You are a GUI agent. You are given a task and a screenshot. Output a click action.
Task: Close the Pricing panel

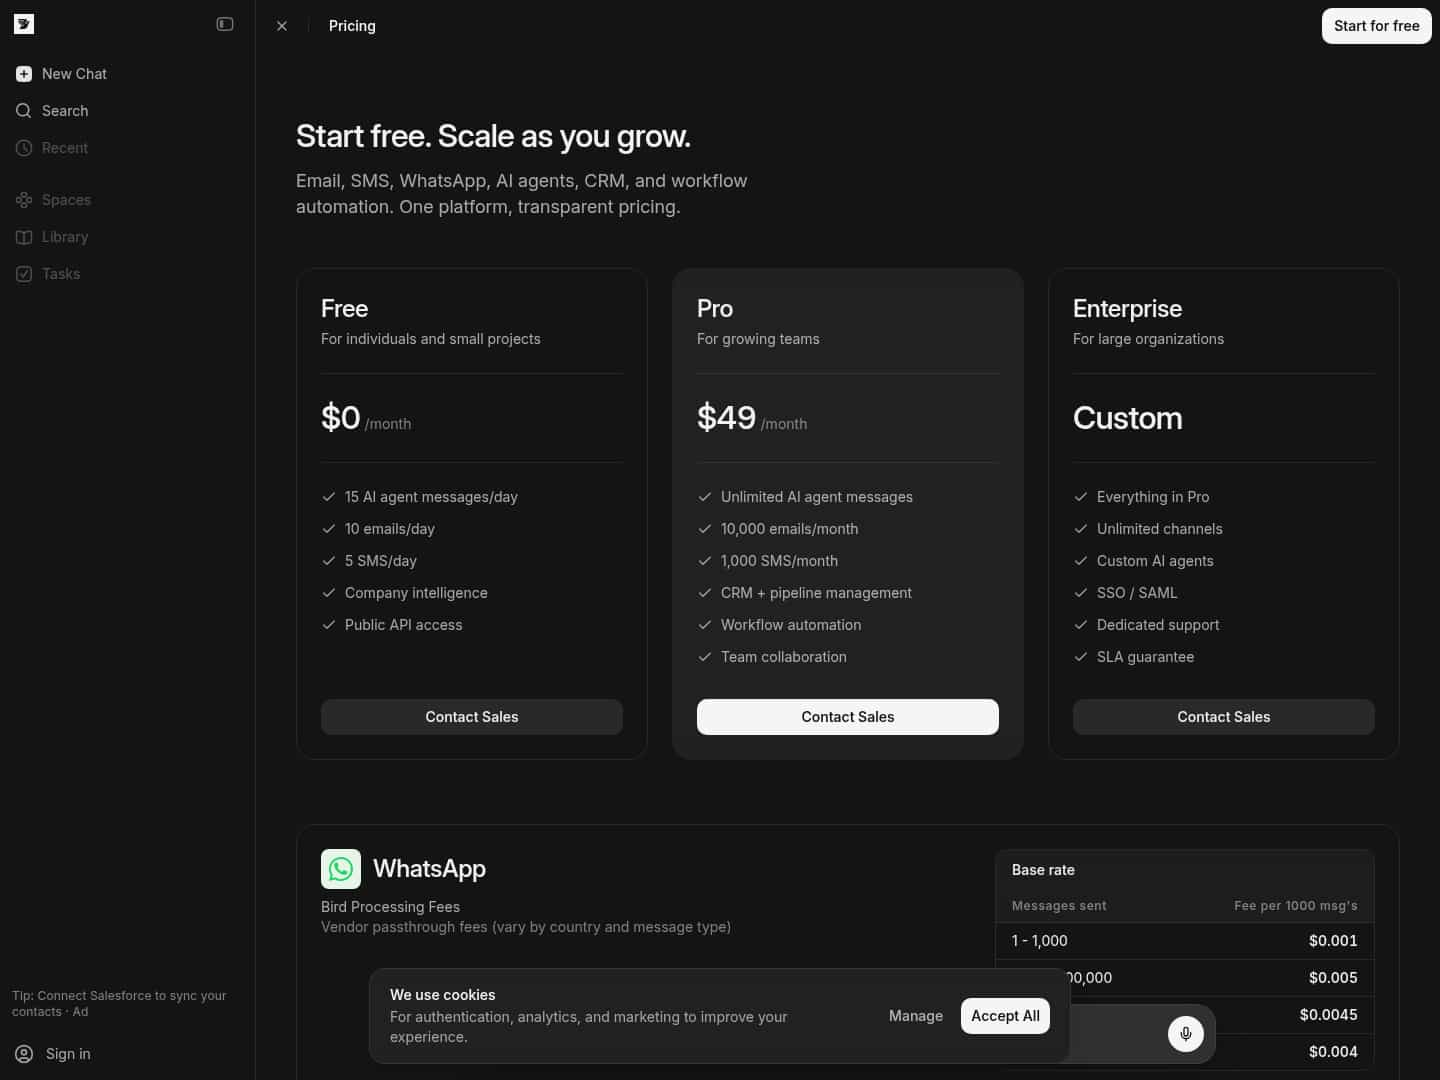pos(282,26)
